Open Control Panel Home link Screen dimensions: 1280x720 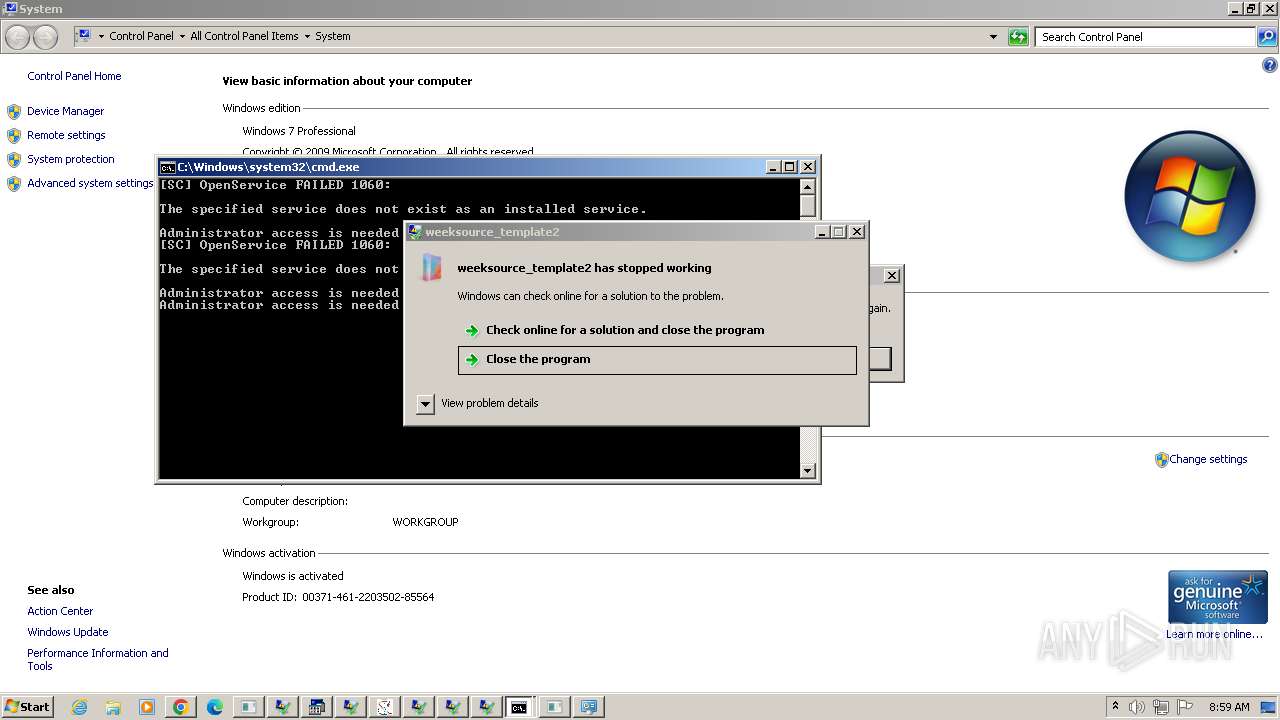click(x=74, y=76)
